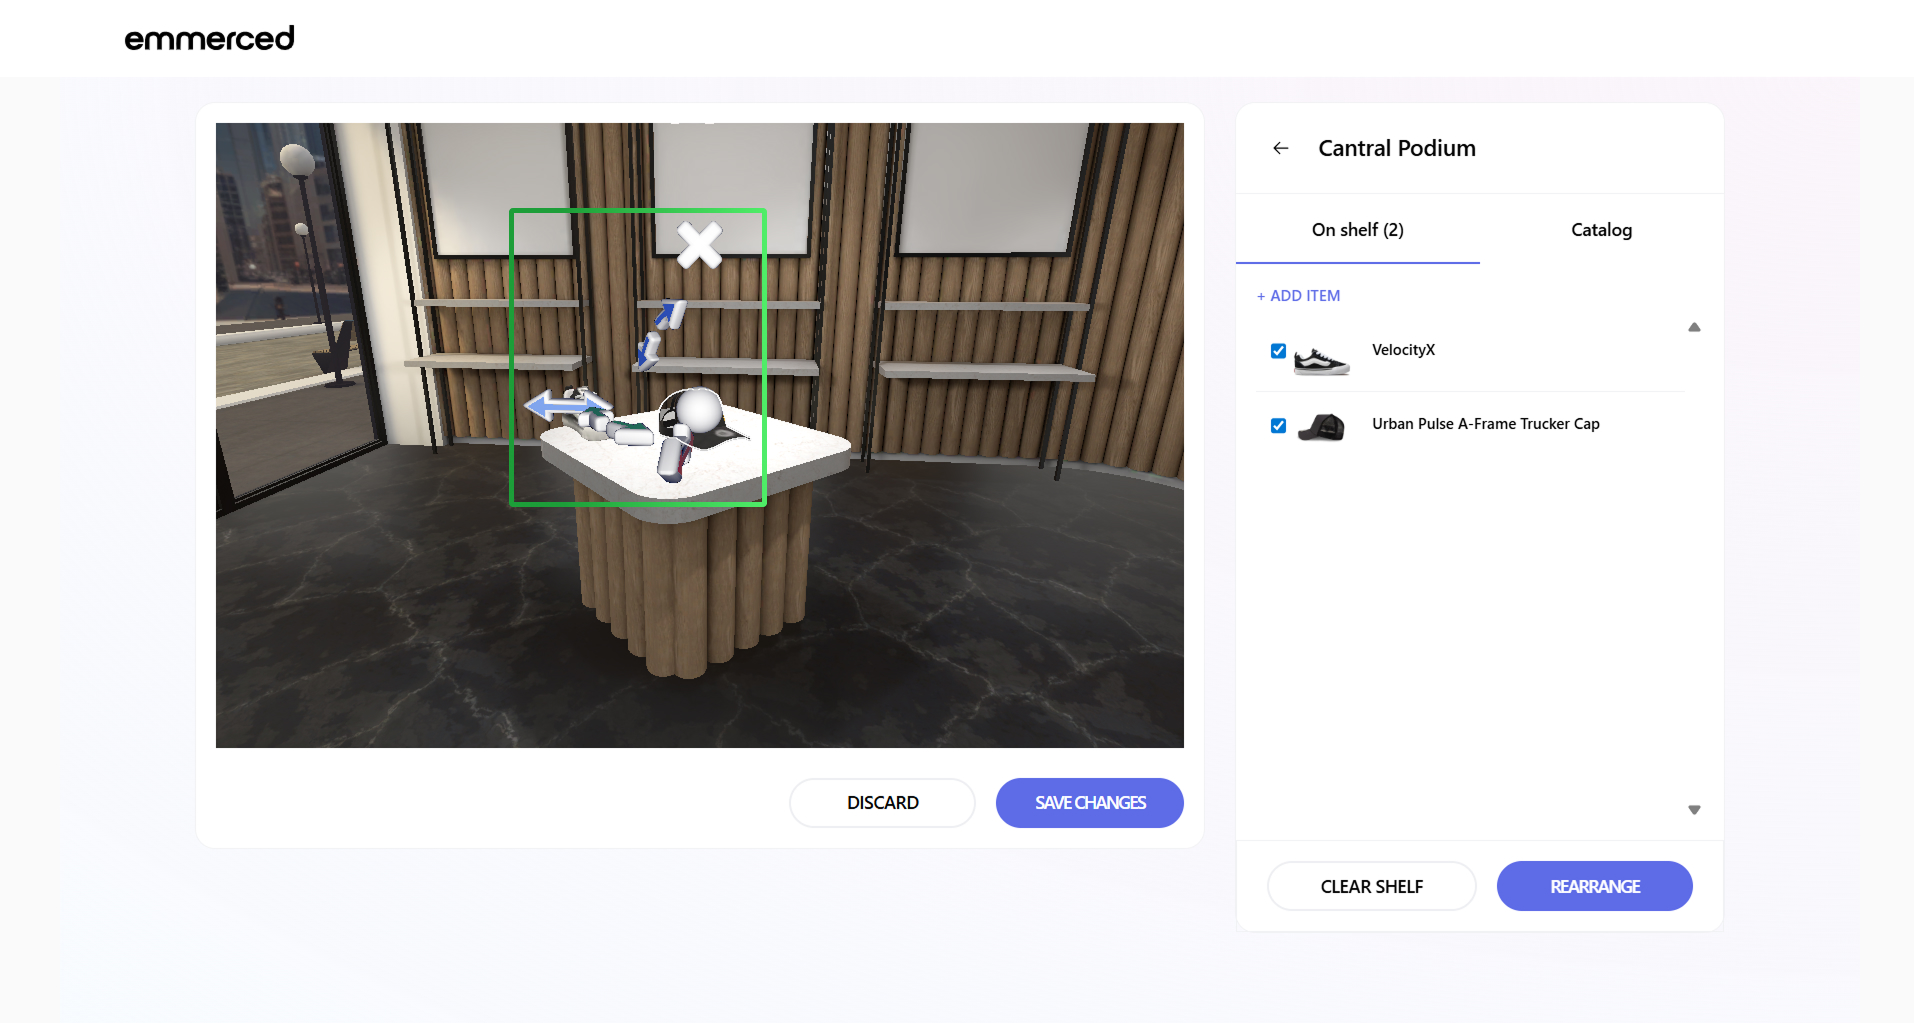The height and width of the screenshot is (1023, 1914).
Task: Click the blue up-right arrow gizmo
Action: click(669, 315)
